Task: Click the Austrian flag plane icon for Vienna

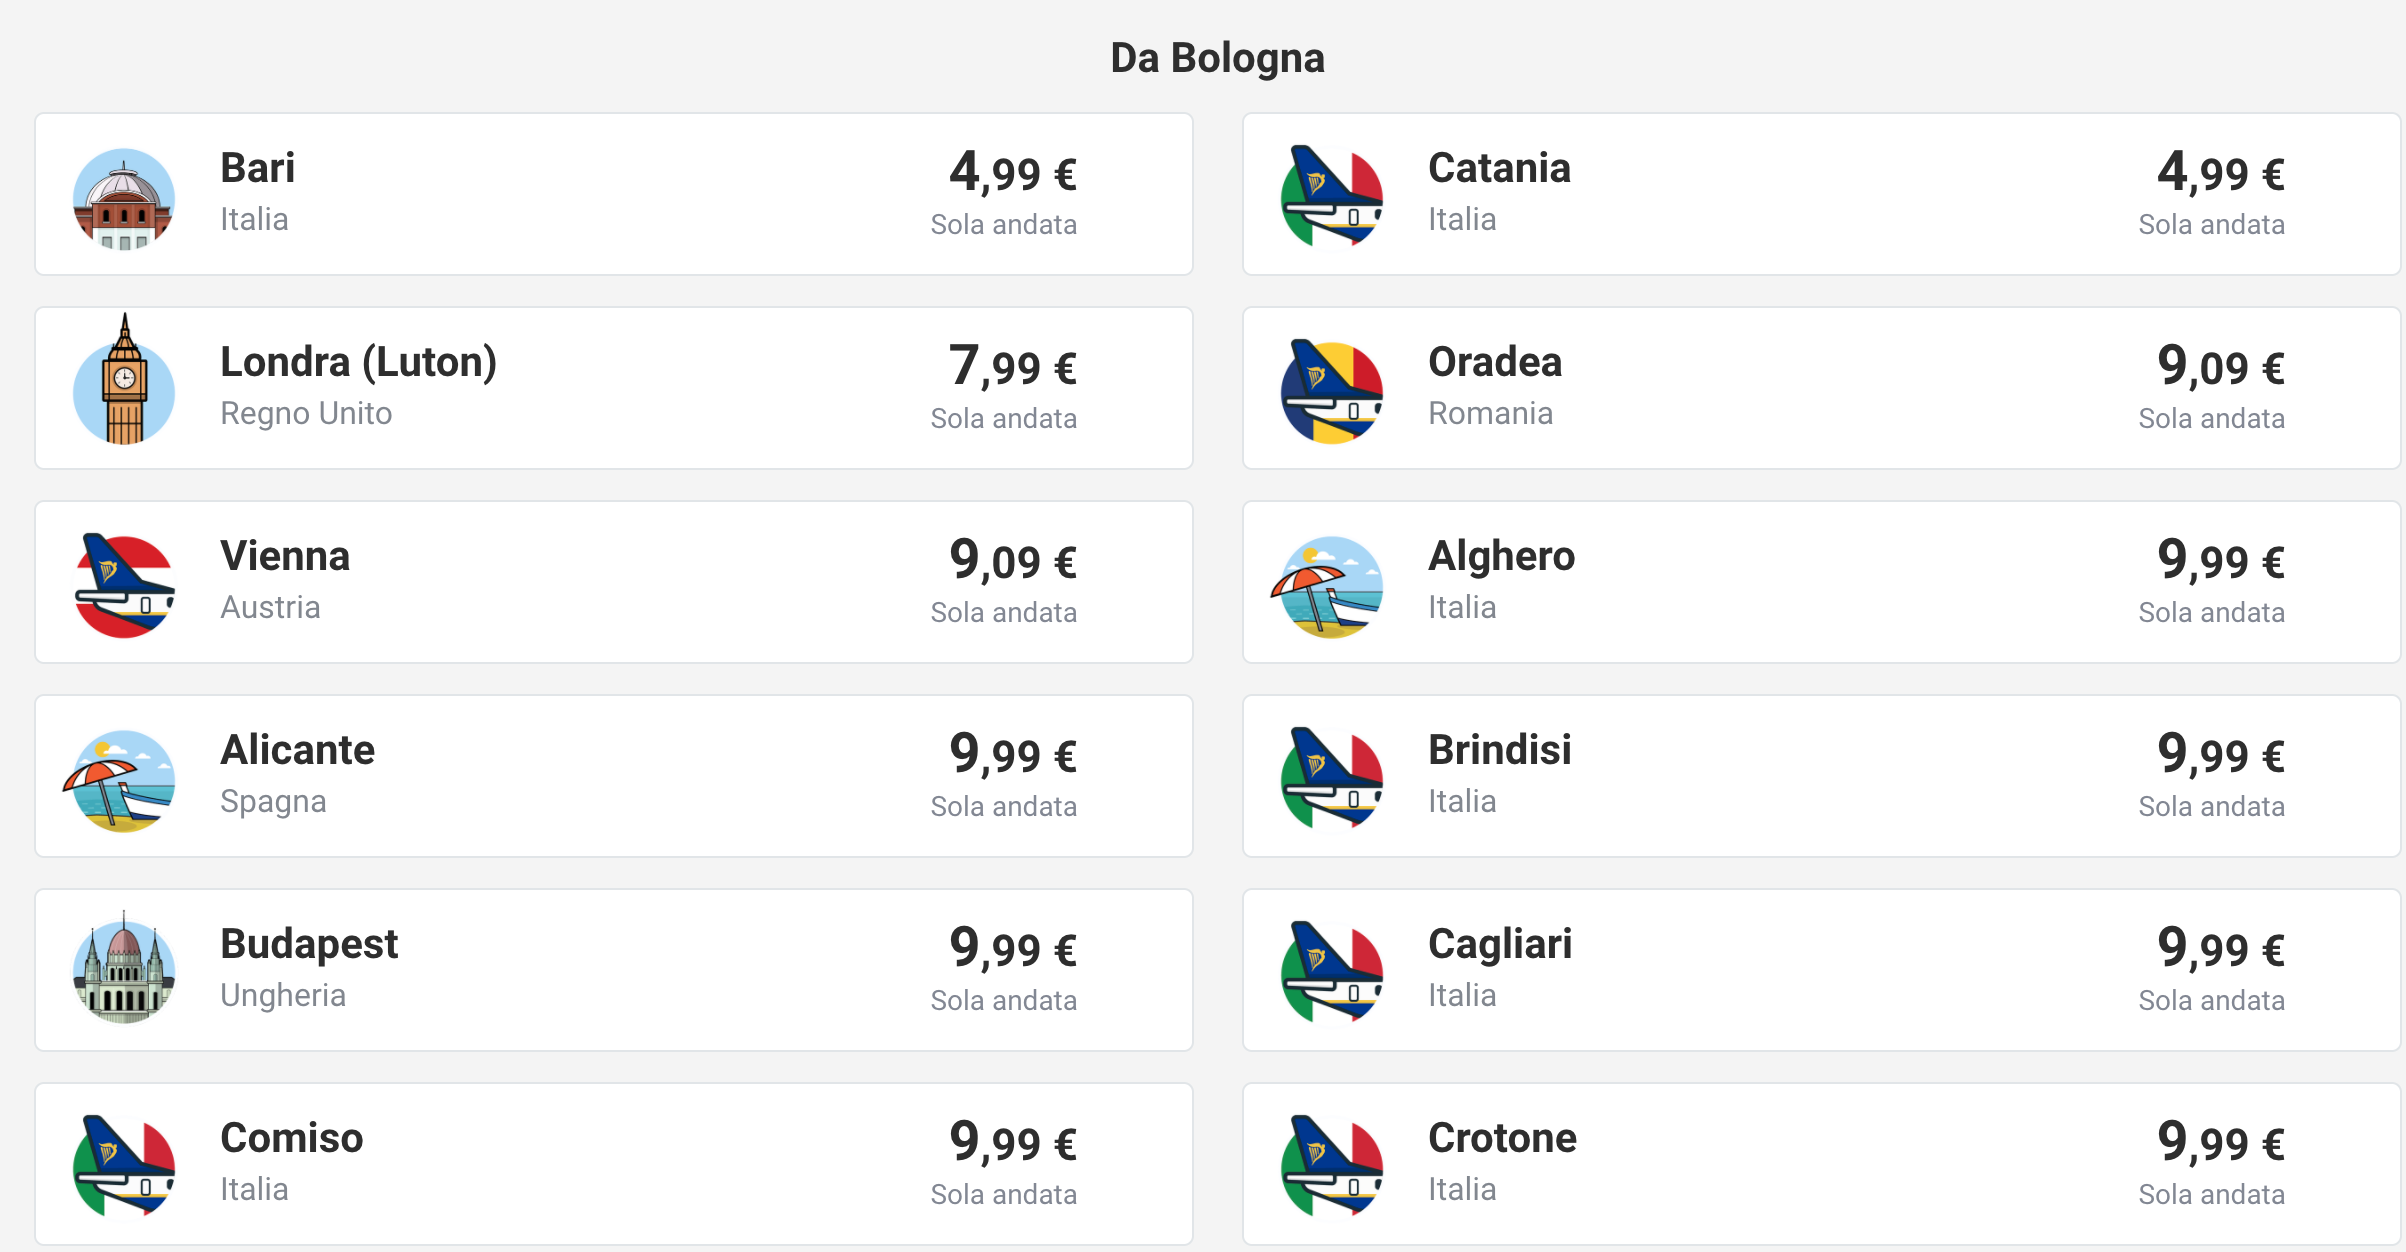Action: click(x=124, y=586)
